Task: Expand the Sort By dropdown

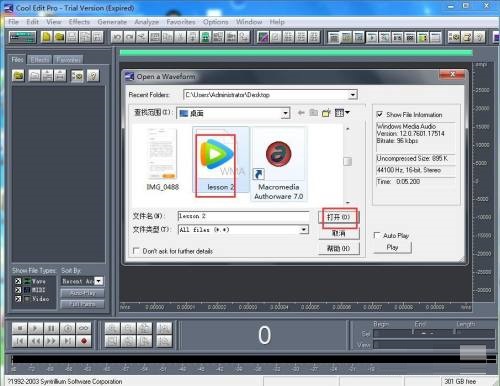Action: [x=99, y=281]
